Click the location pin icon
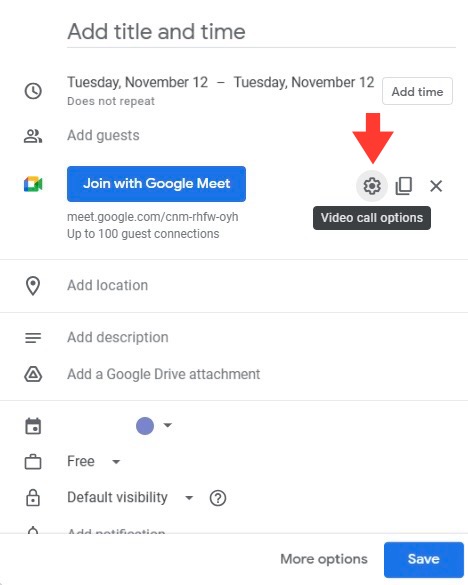The width and height of the screenshot is (468, 585). (33, 286)
